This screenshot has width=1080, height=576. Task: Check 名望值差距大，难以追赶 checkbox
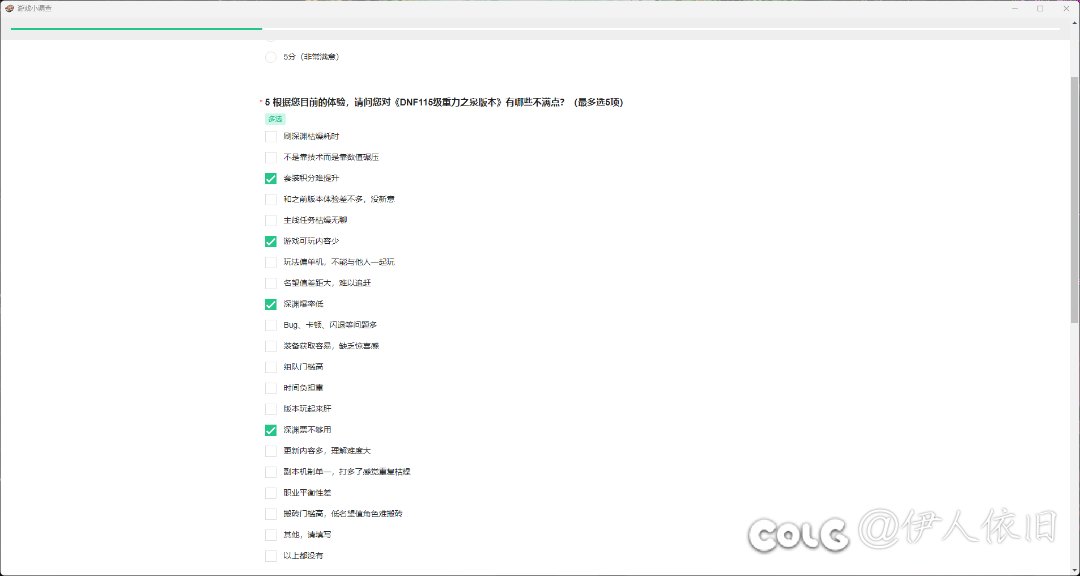point(271,283)
